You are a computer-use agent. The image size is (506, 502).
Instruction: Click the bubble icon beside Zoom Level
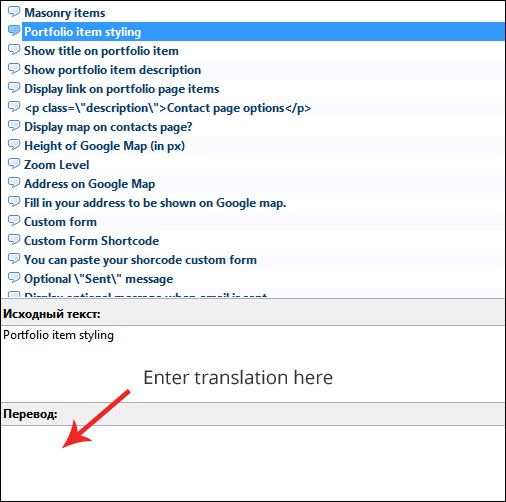[x=14, y=164]
